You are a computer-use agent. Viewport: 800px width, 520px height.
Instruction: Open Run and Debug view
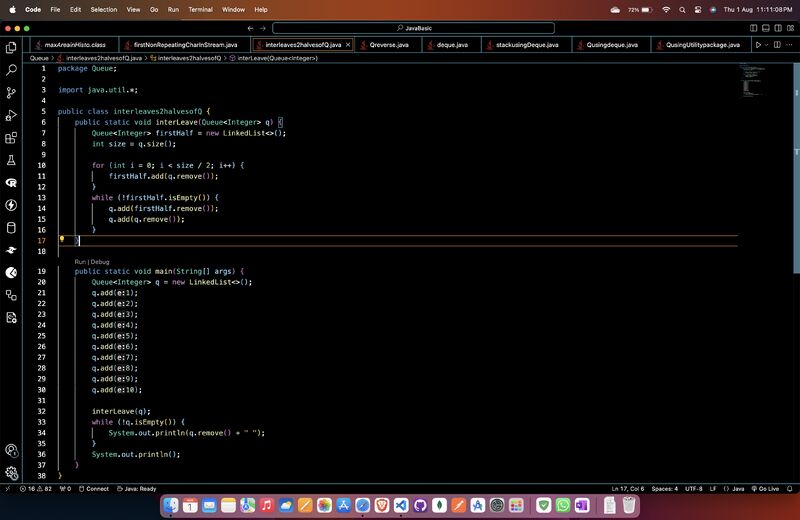click(11, 116)
